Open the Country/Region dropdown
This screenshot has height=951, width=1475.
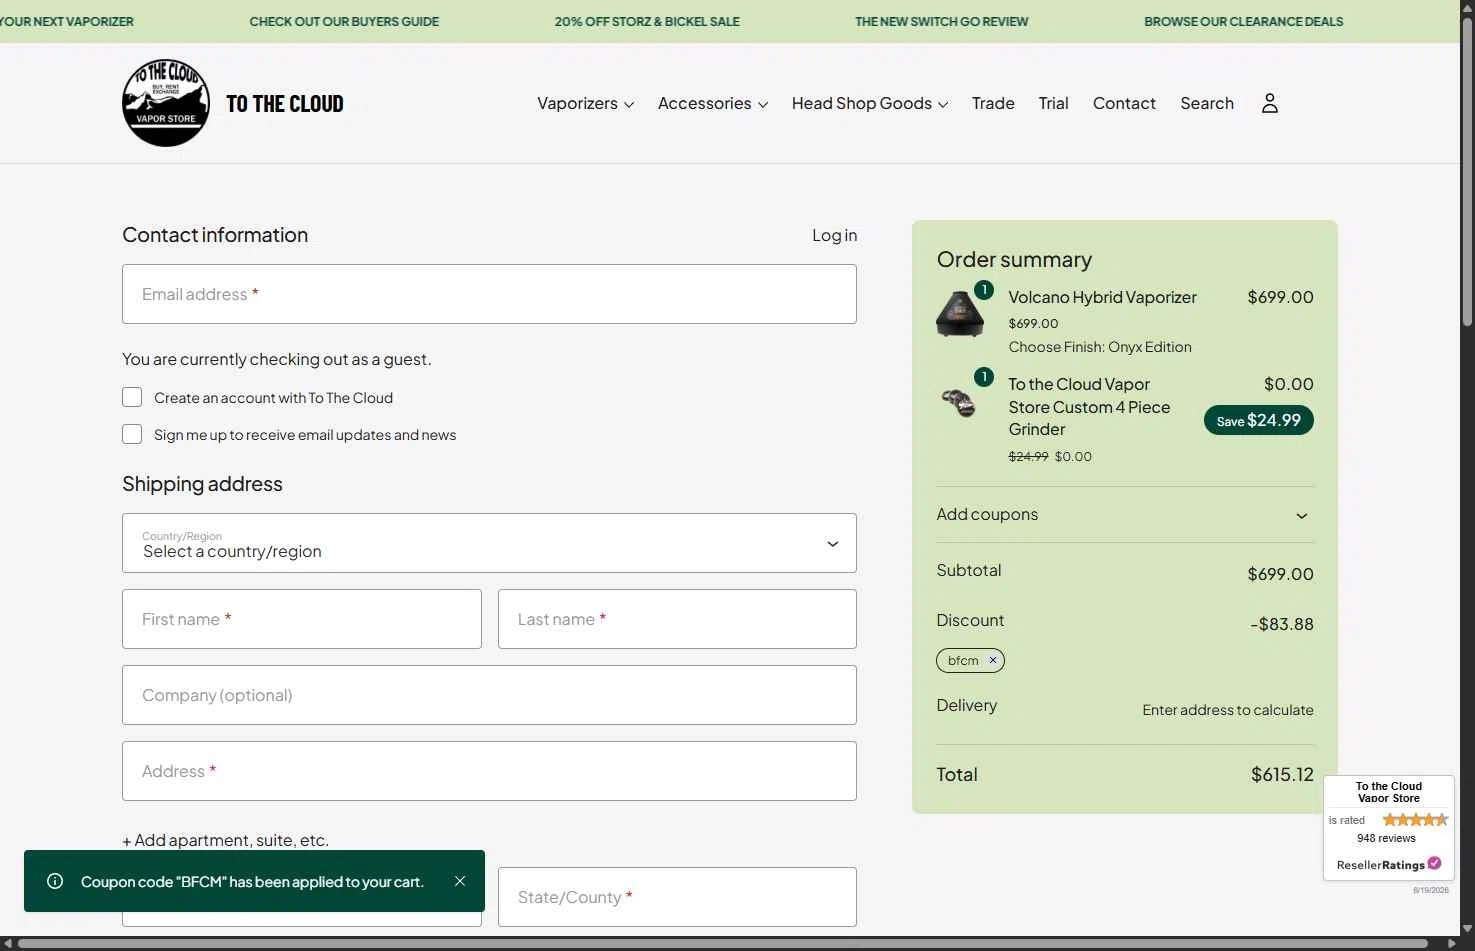pyautogui.click(x=489, y=543)
